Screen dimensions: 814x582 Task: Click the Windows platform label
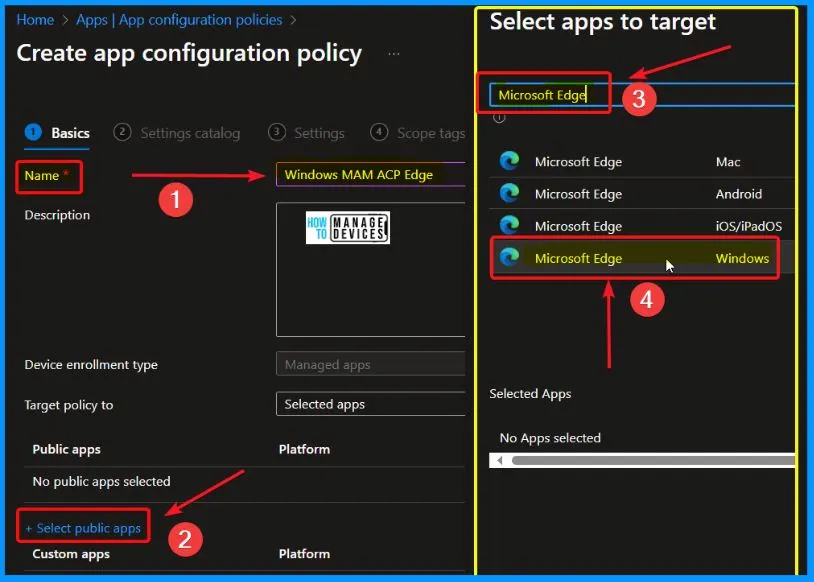742,258
